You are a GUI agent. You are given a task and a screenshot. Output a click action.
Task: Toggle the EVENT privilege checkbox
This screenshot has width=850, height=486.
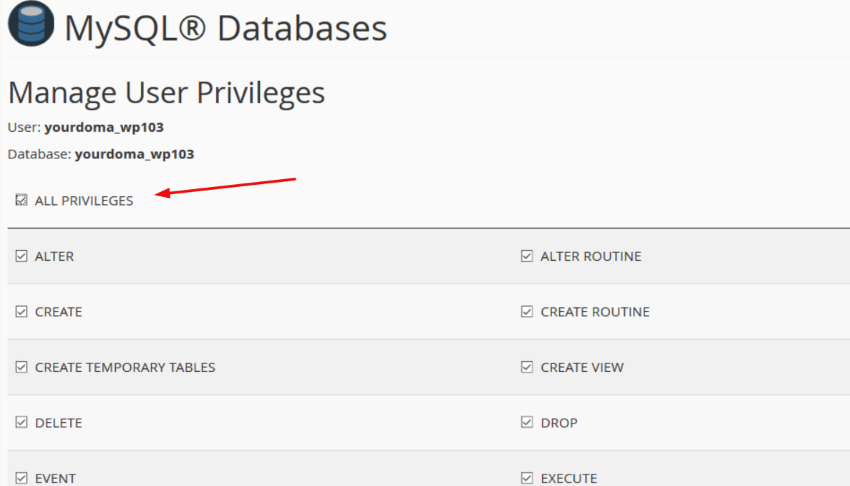point(21,478)
